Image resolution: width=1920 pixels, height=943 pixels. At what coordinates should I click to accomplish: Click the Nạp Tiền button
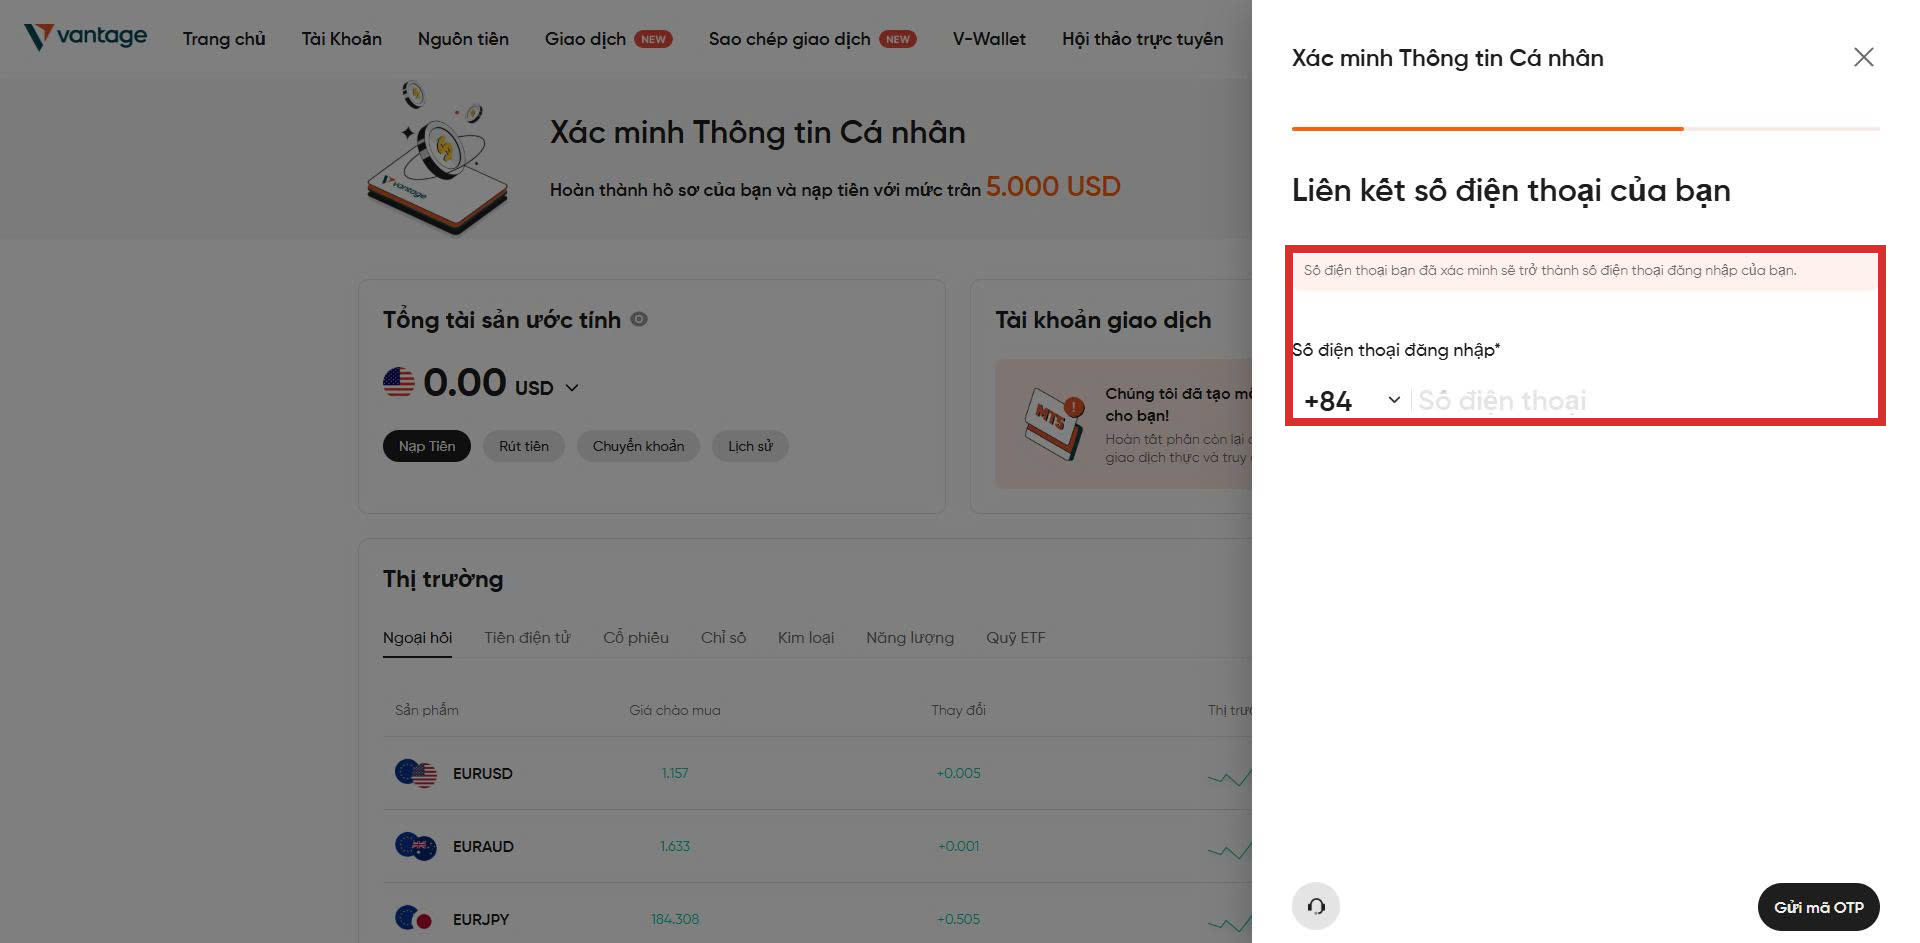coord(427,446)
